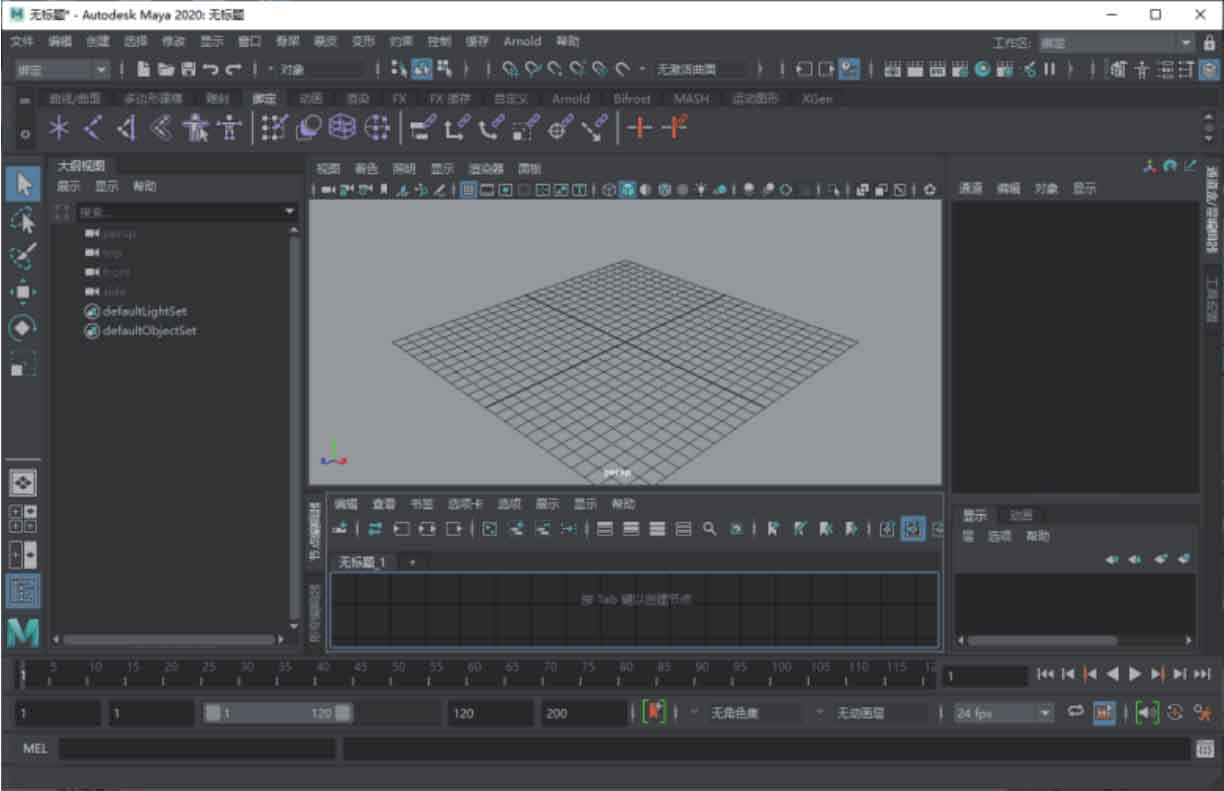Open the outliner search filter dropdown
The image size is (1224, 791).
290,212
